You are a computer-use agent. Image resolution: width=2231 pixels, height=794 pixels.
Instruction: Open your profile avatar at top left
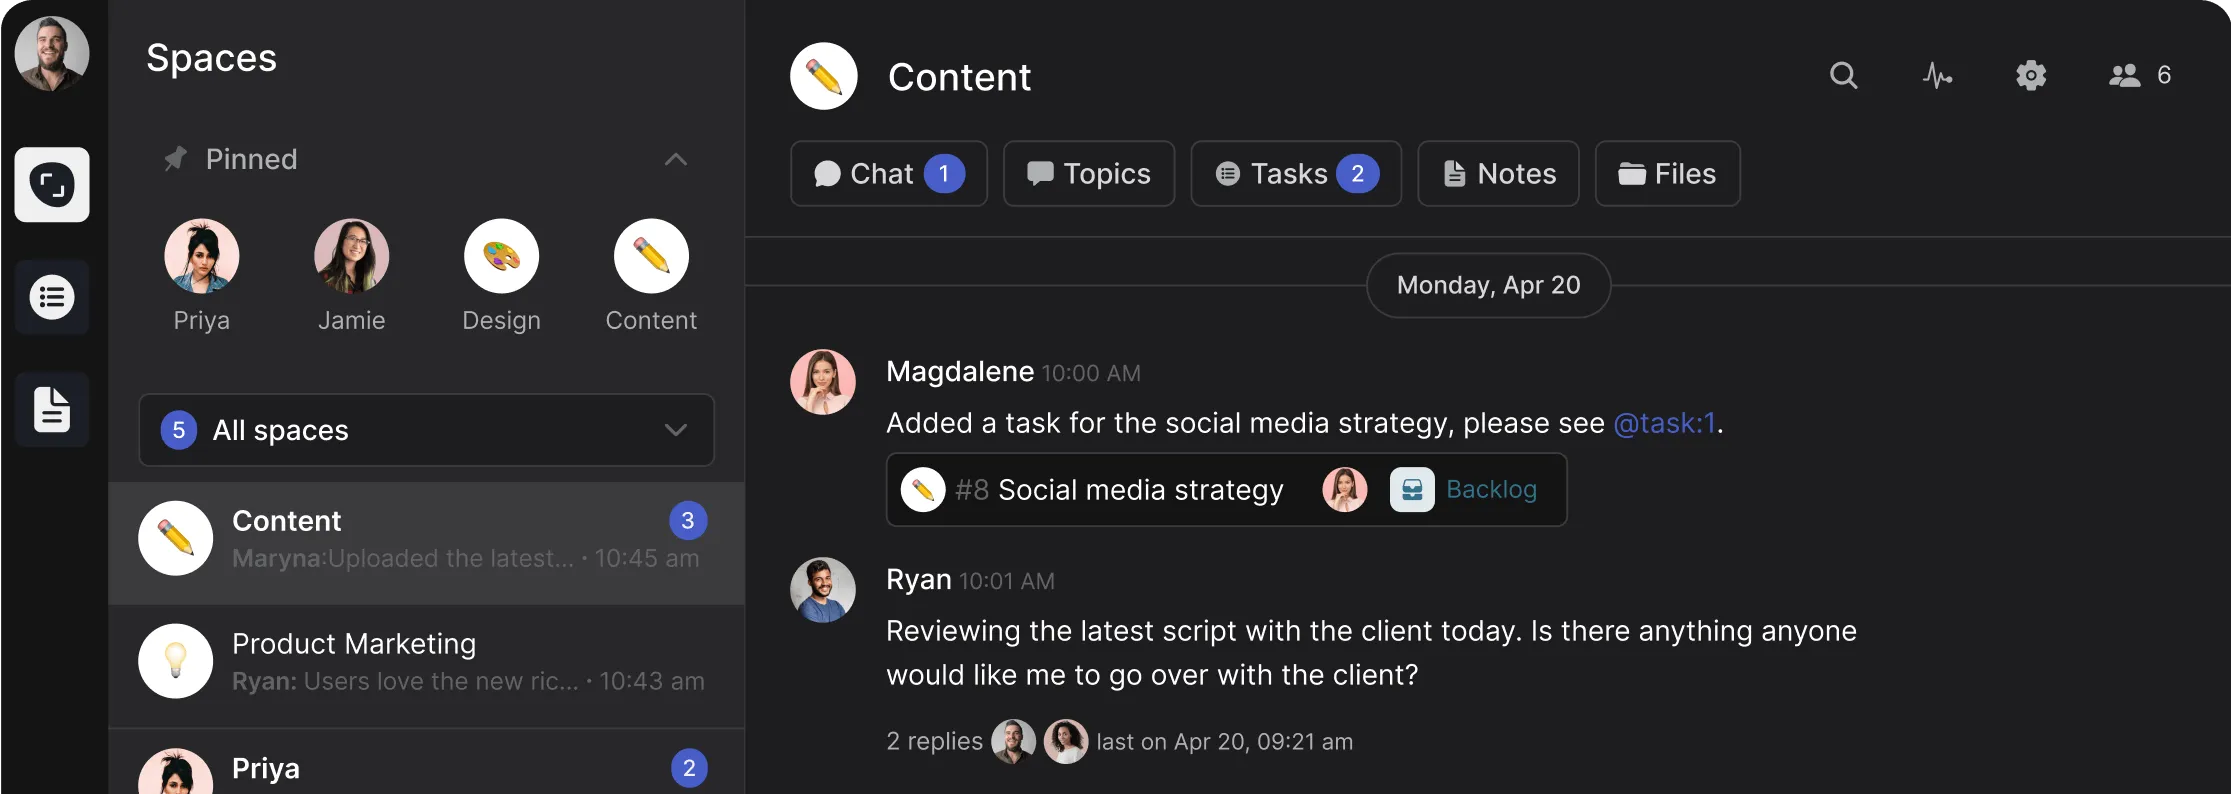click(52, 54)
